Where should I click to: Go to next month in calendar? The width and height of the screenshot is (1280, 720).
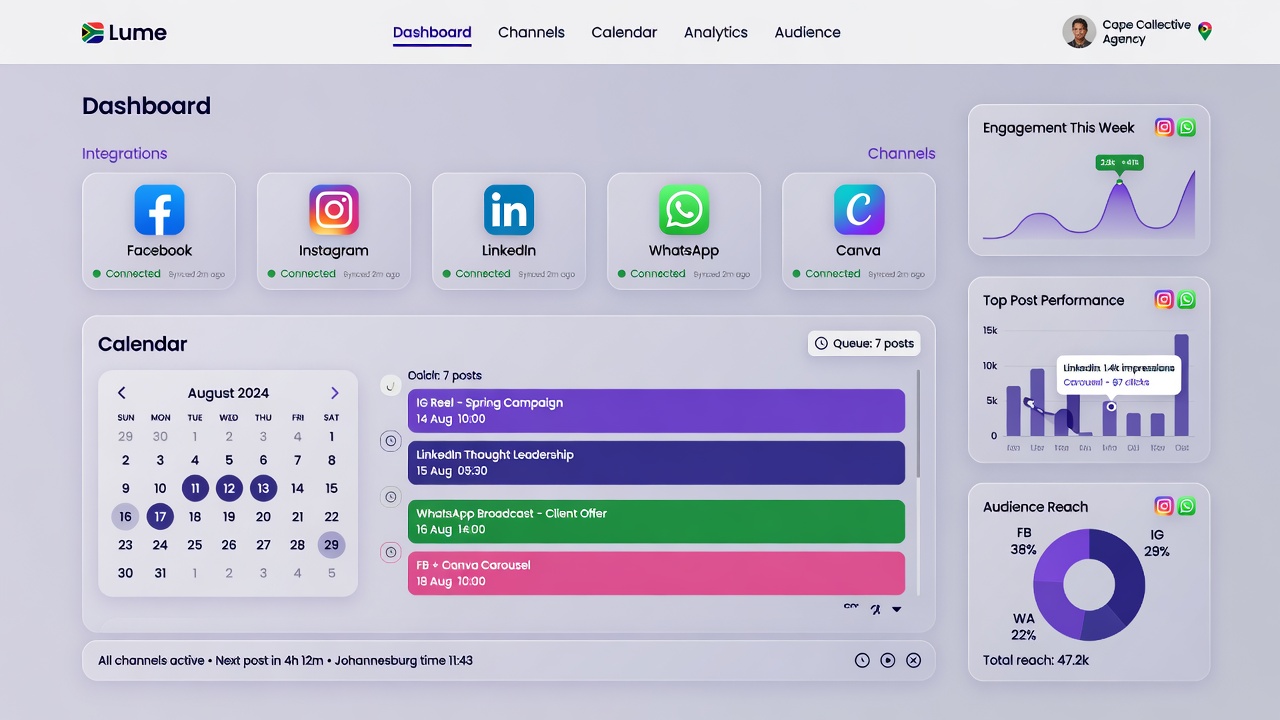[334, 393]
